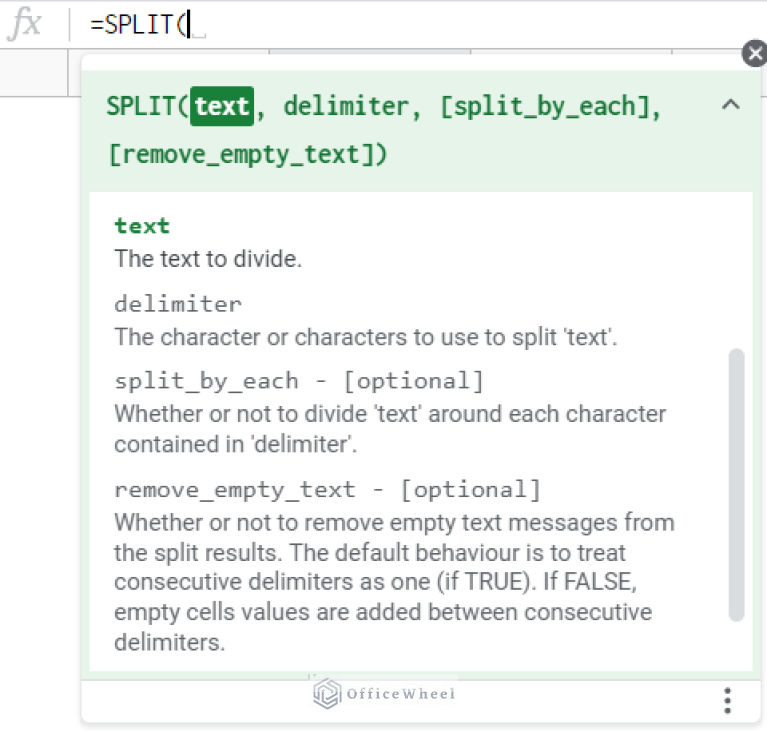
Task: Collapse the function help with the chevron
Action: (x=731, y=105)
